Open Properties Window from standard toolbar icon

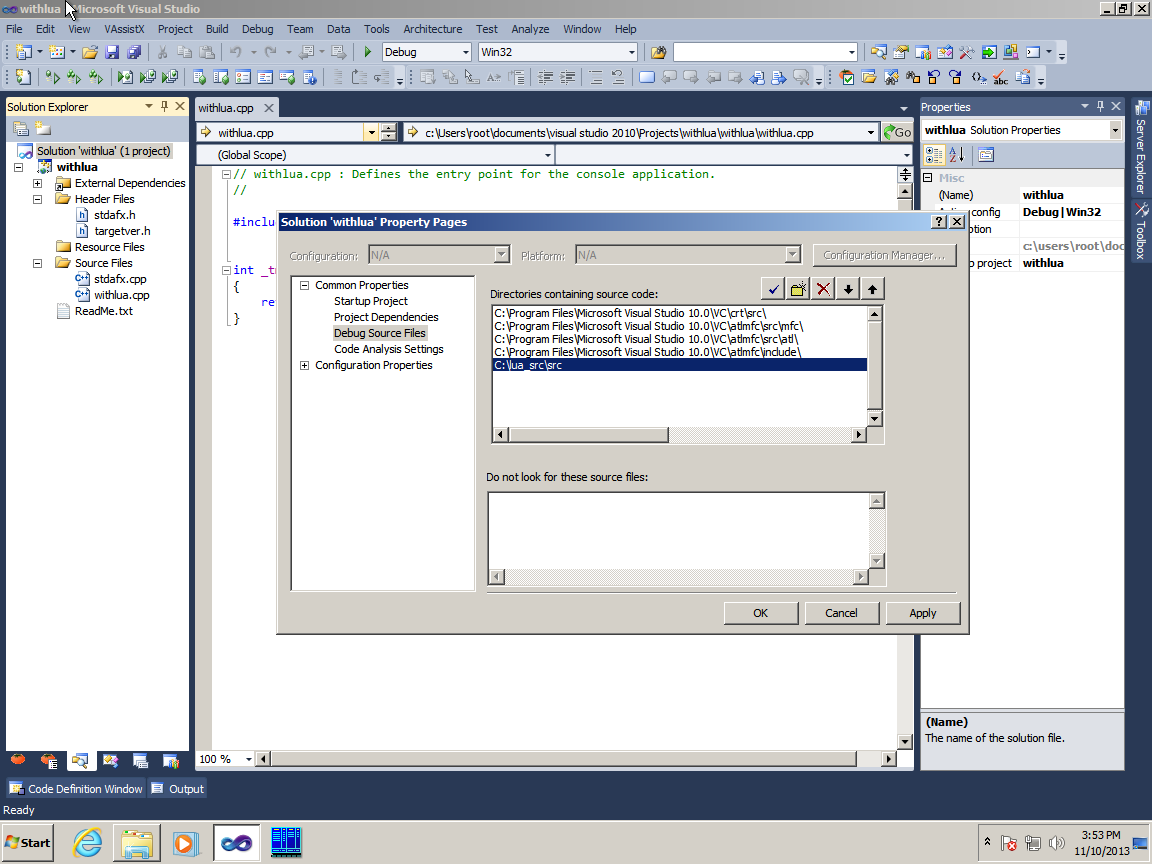click(901, 52)
